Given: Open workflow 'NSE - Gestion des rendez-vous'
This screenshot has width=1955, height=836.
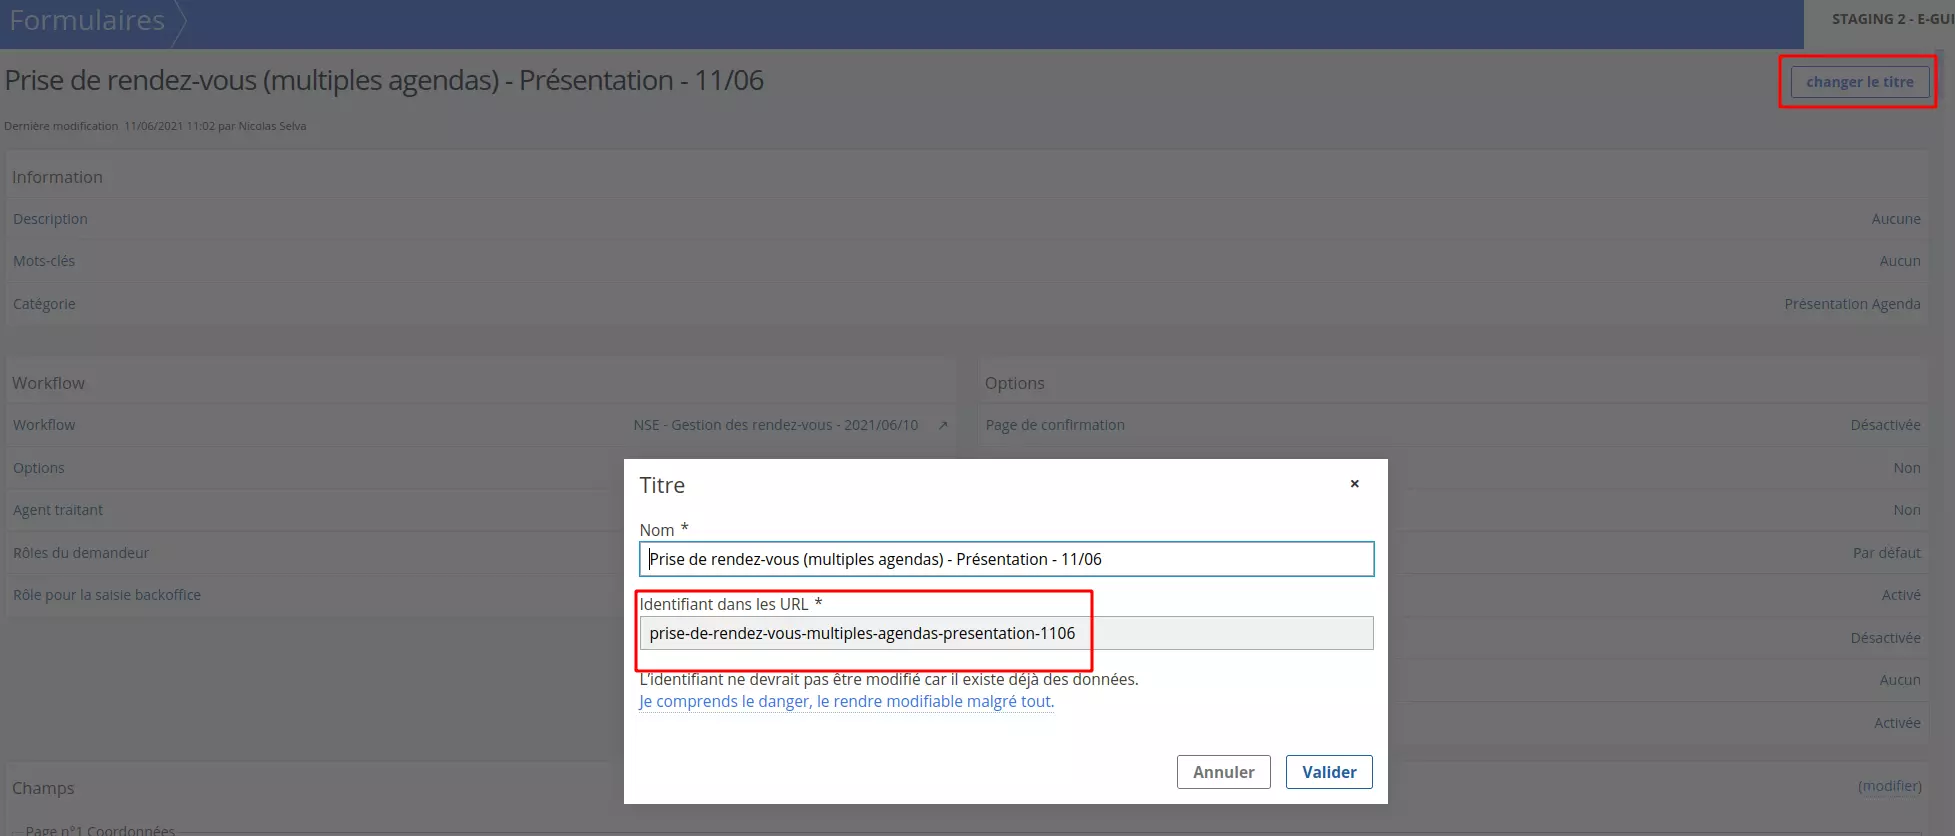Looking at the screenshot, I should (775, 425).
